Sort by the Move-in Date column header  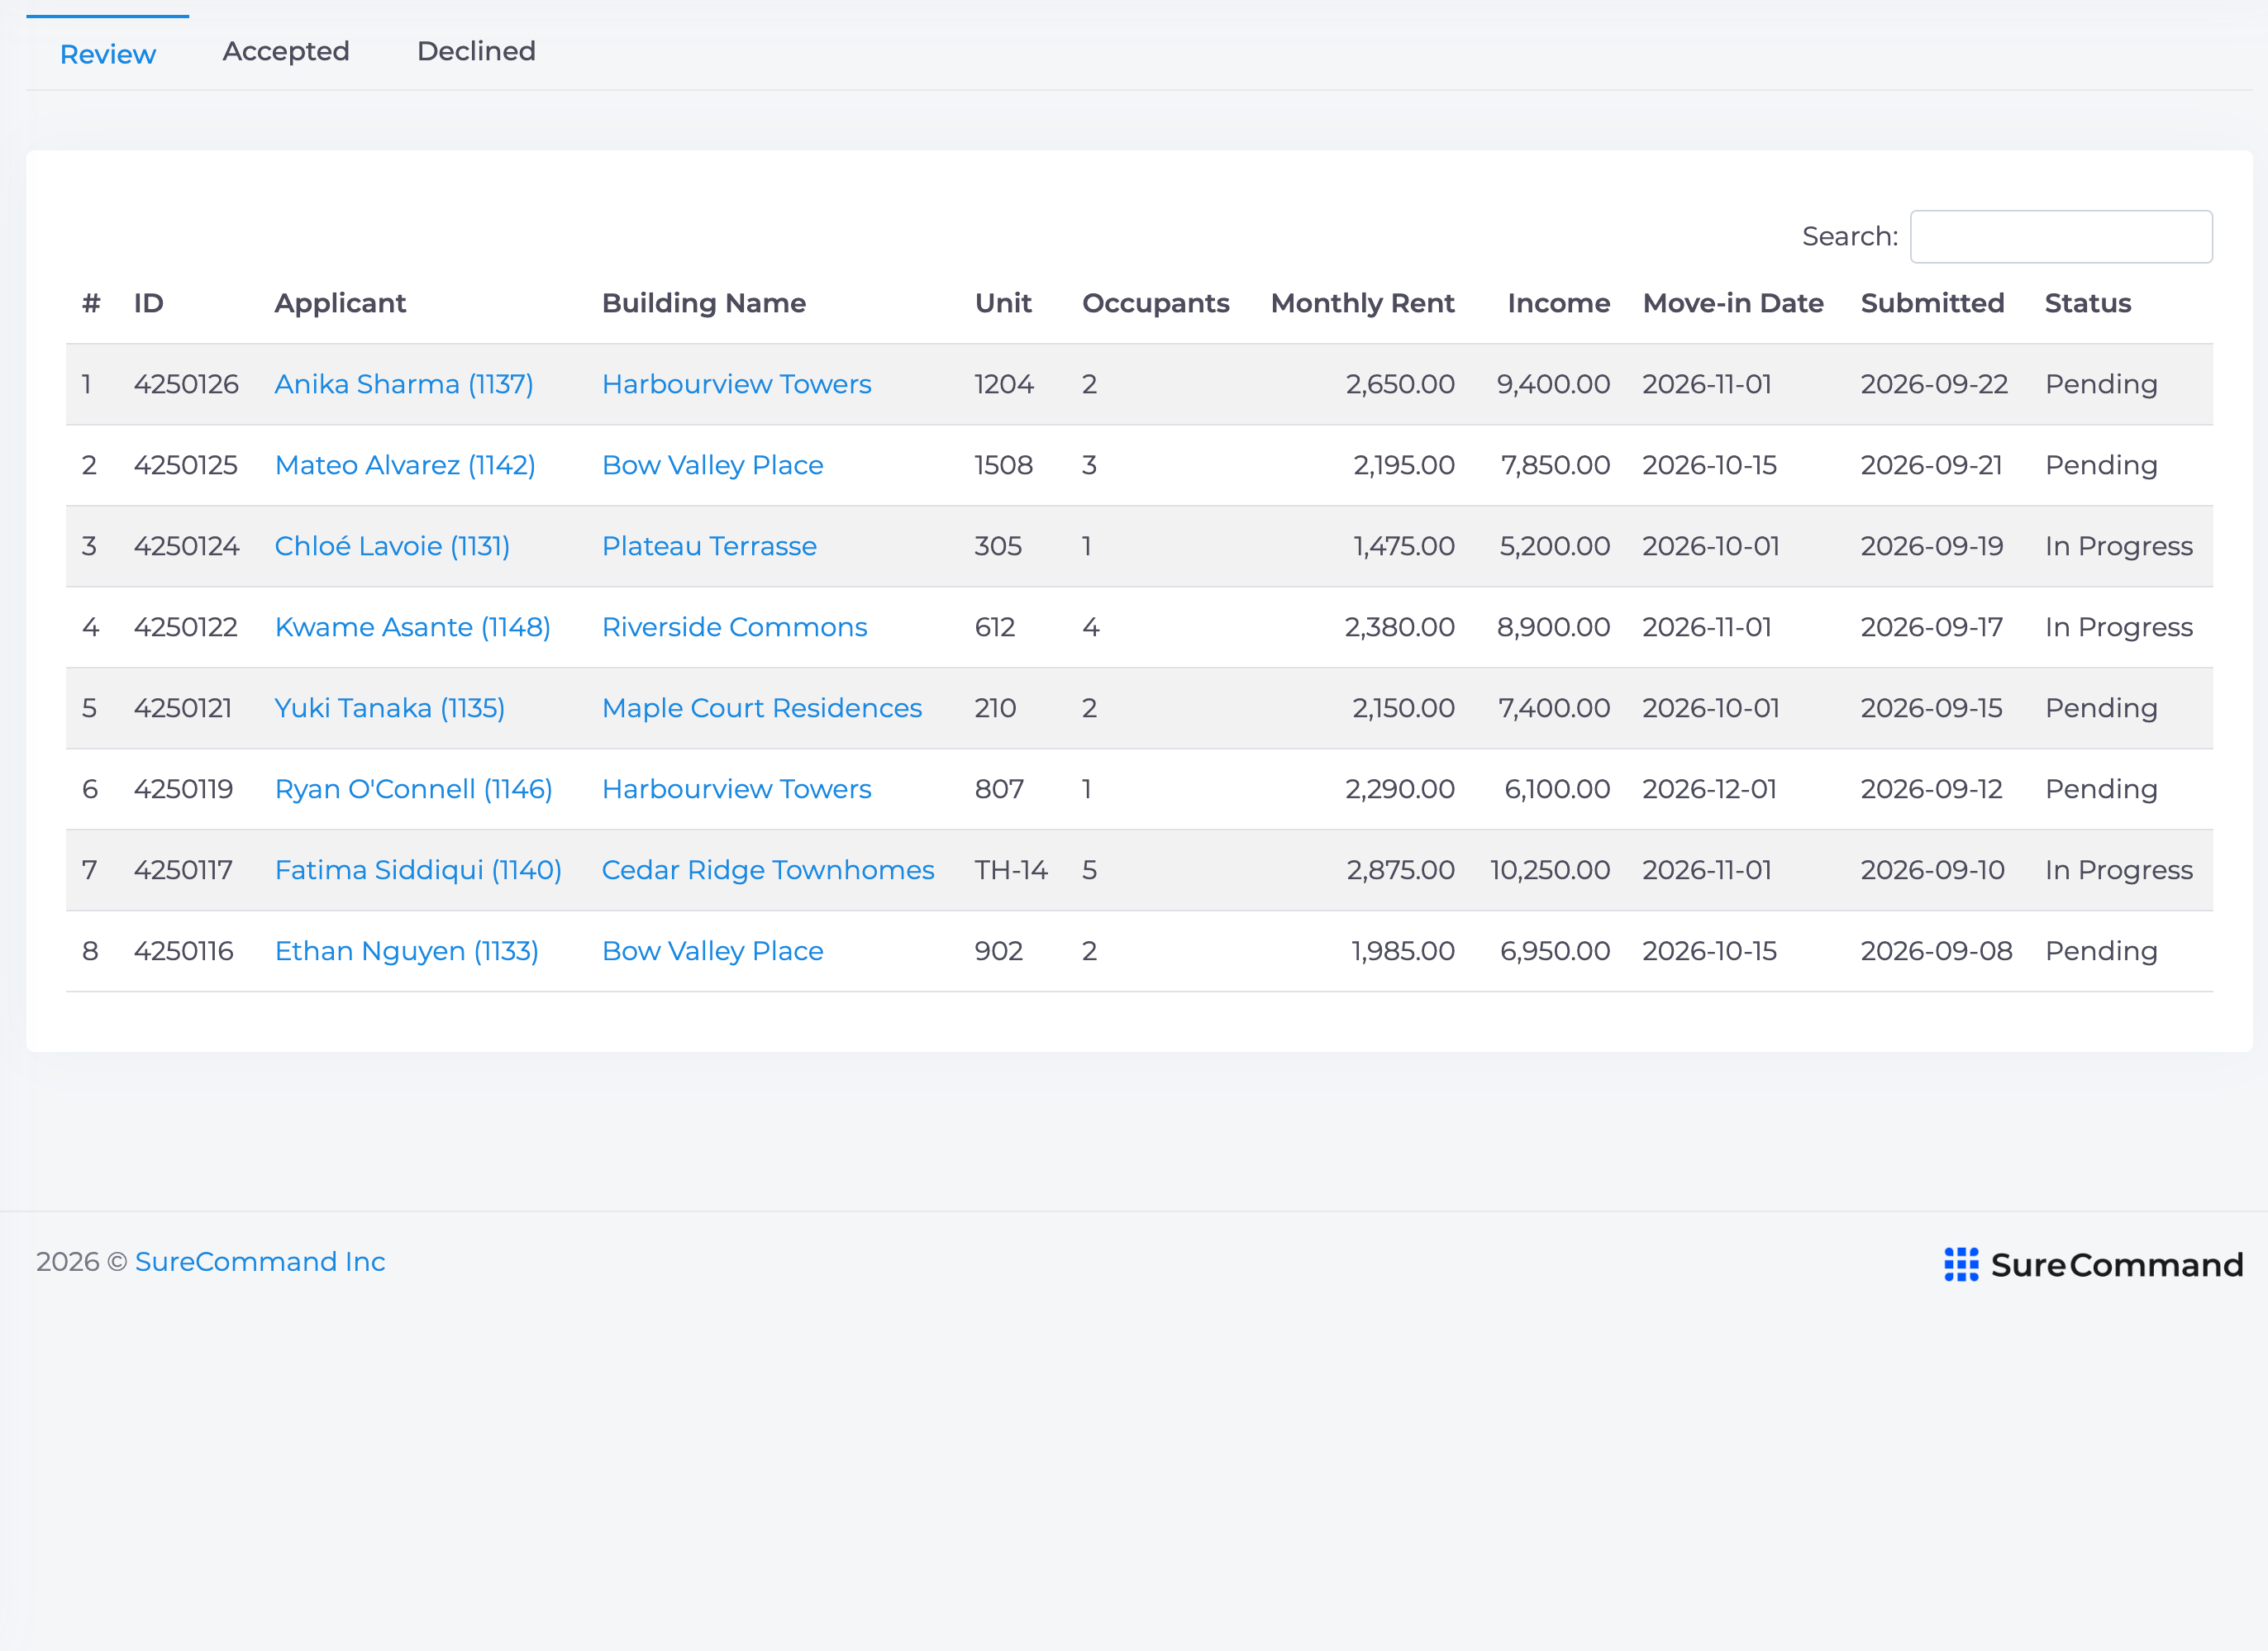(x=1732, y=303)
